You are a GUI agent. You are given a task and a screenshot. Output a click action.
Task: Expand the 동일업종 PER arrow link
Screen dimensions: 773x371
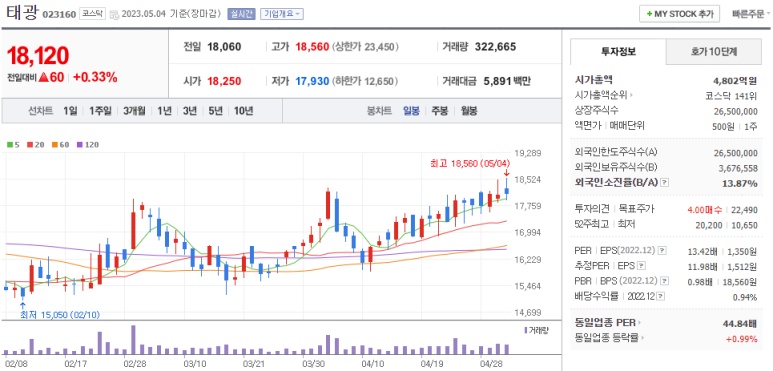click(639, 323)
